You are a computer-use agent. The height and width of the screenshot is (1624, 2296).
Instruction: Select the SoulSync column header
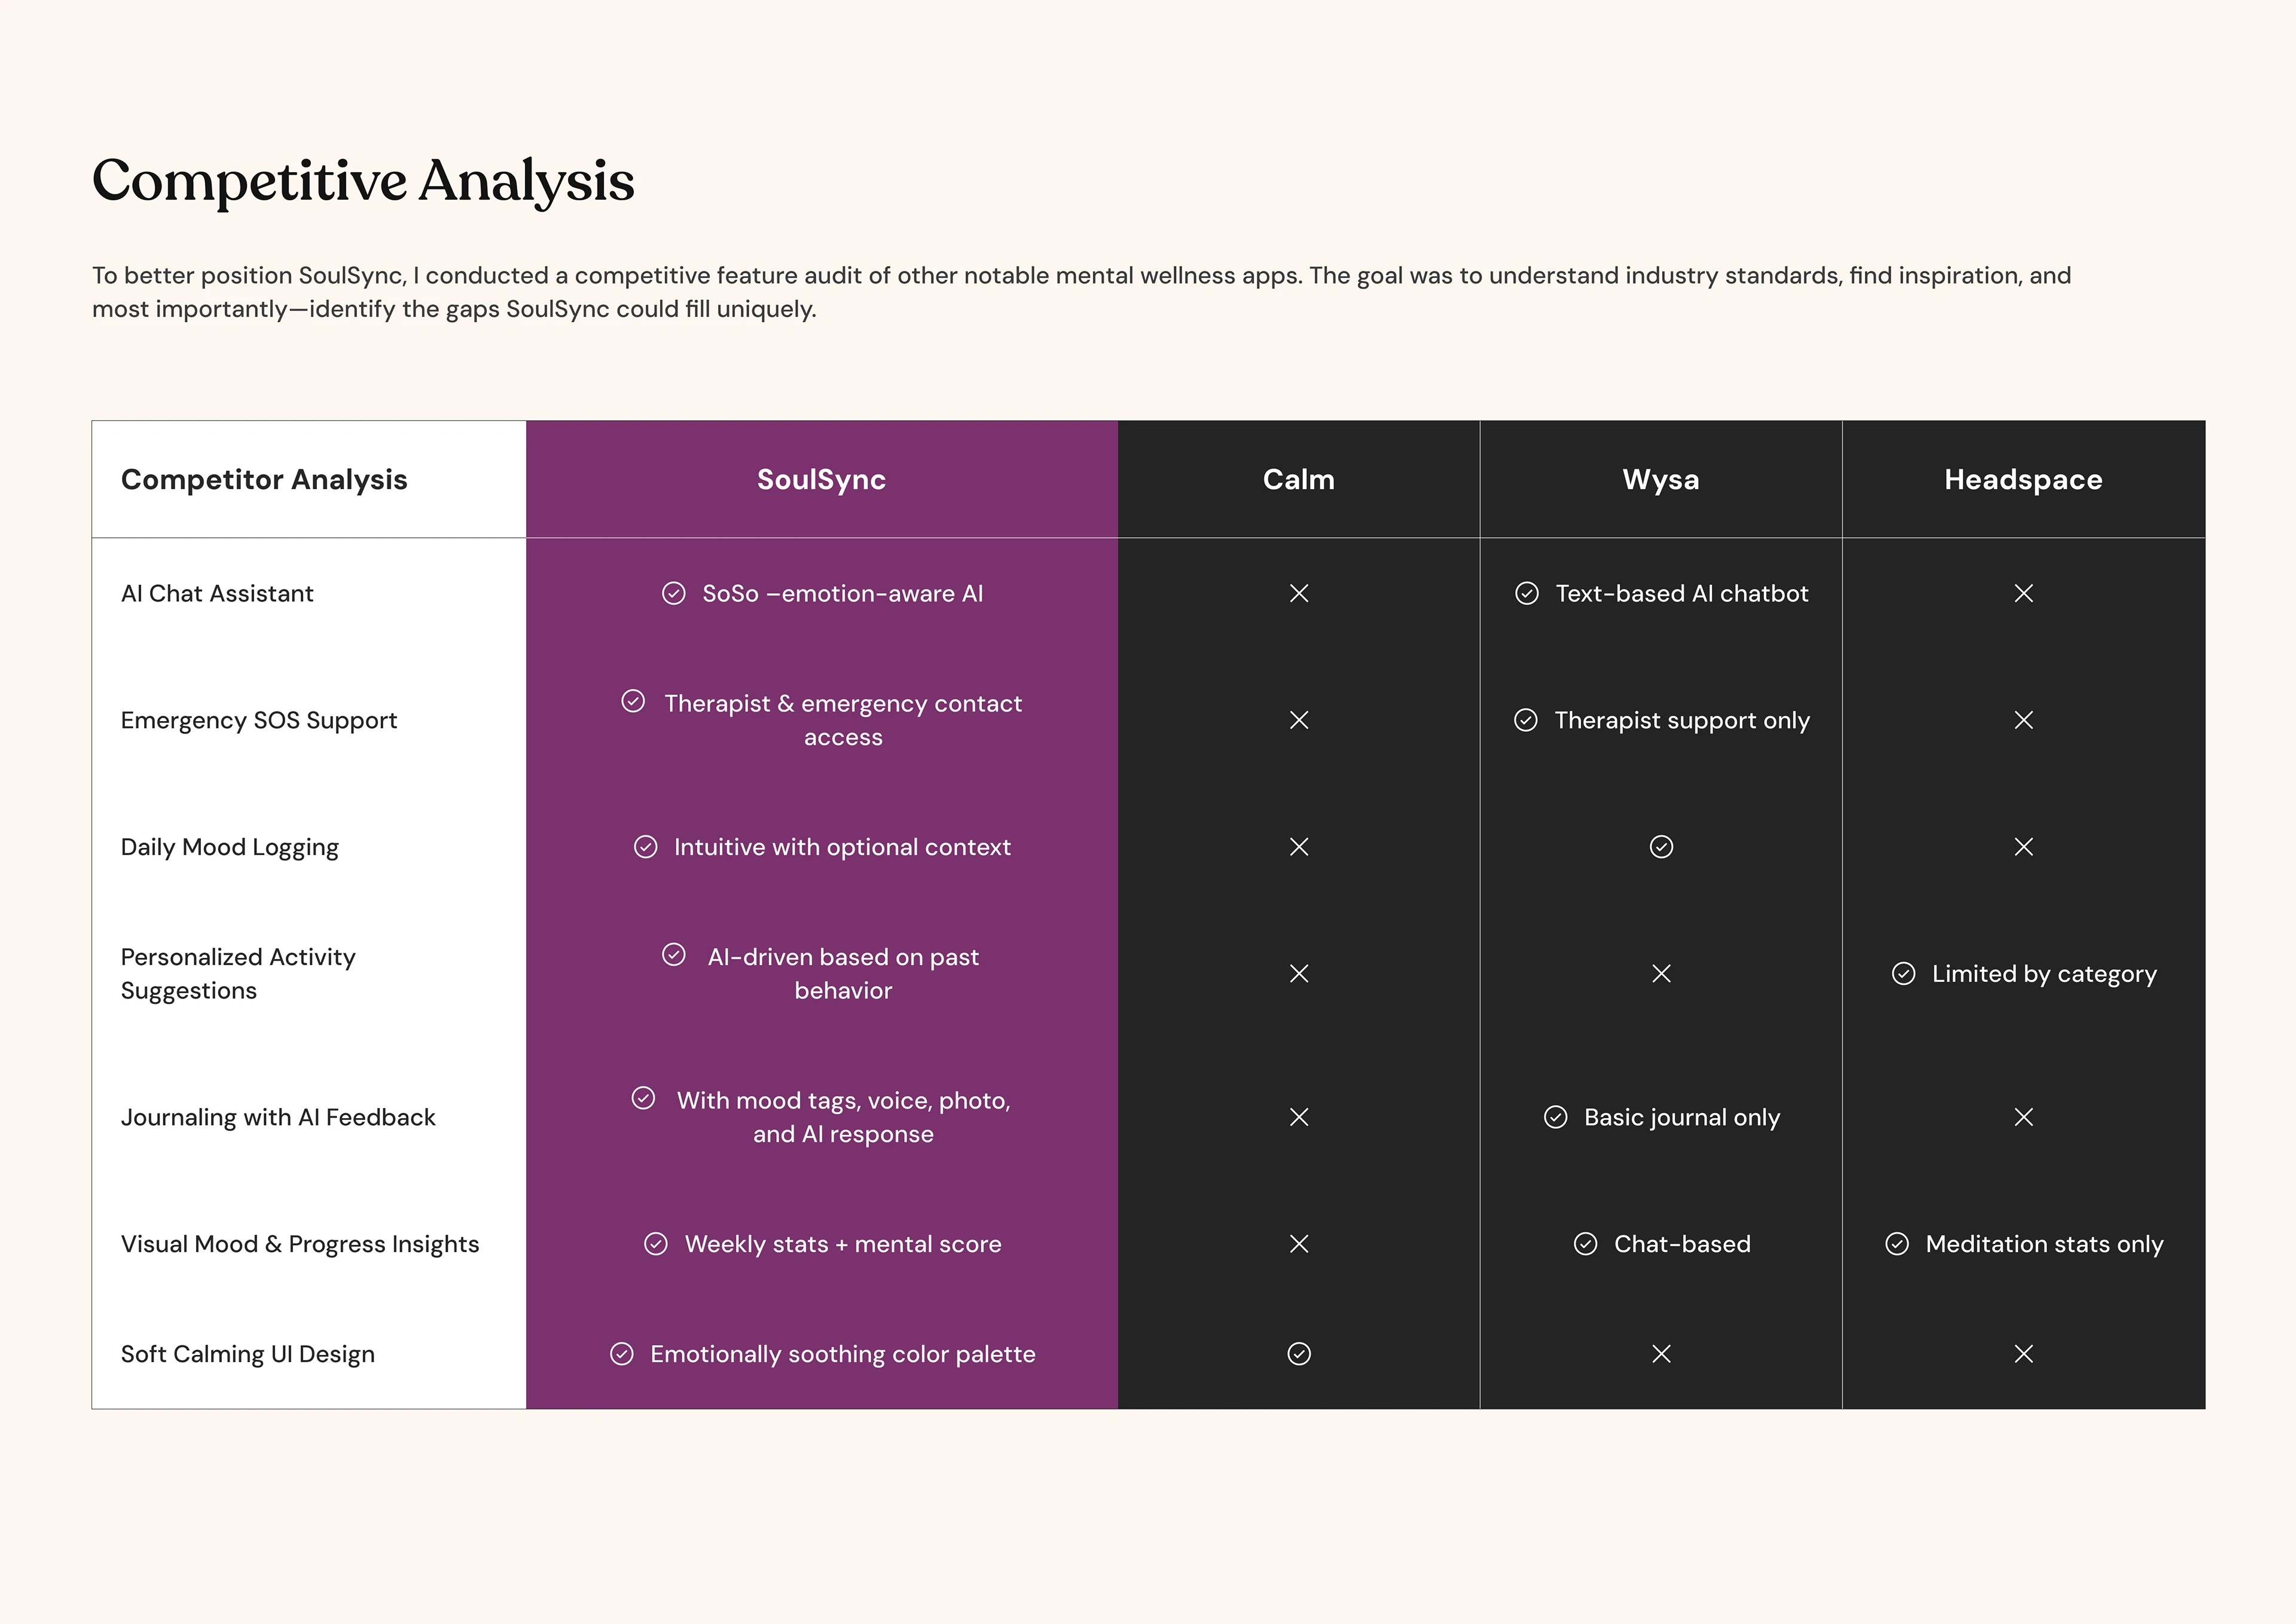click(821, 480)
